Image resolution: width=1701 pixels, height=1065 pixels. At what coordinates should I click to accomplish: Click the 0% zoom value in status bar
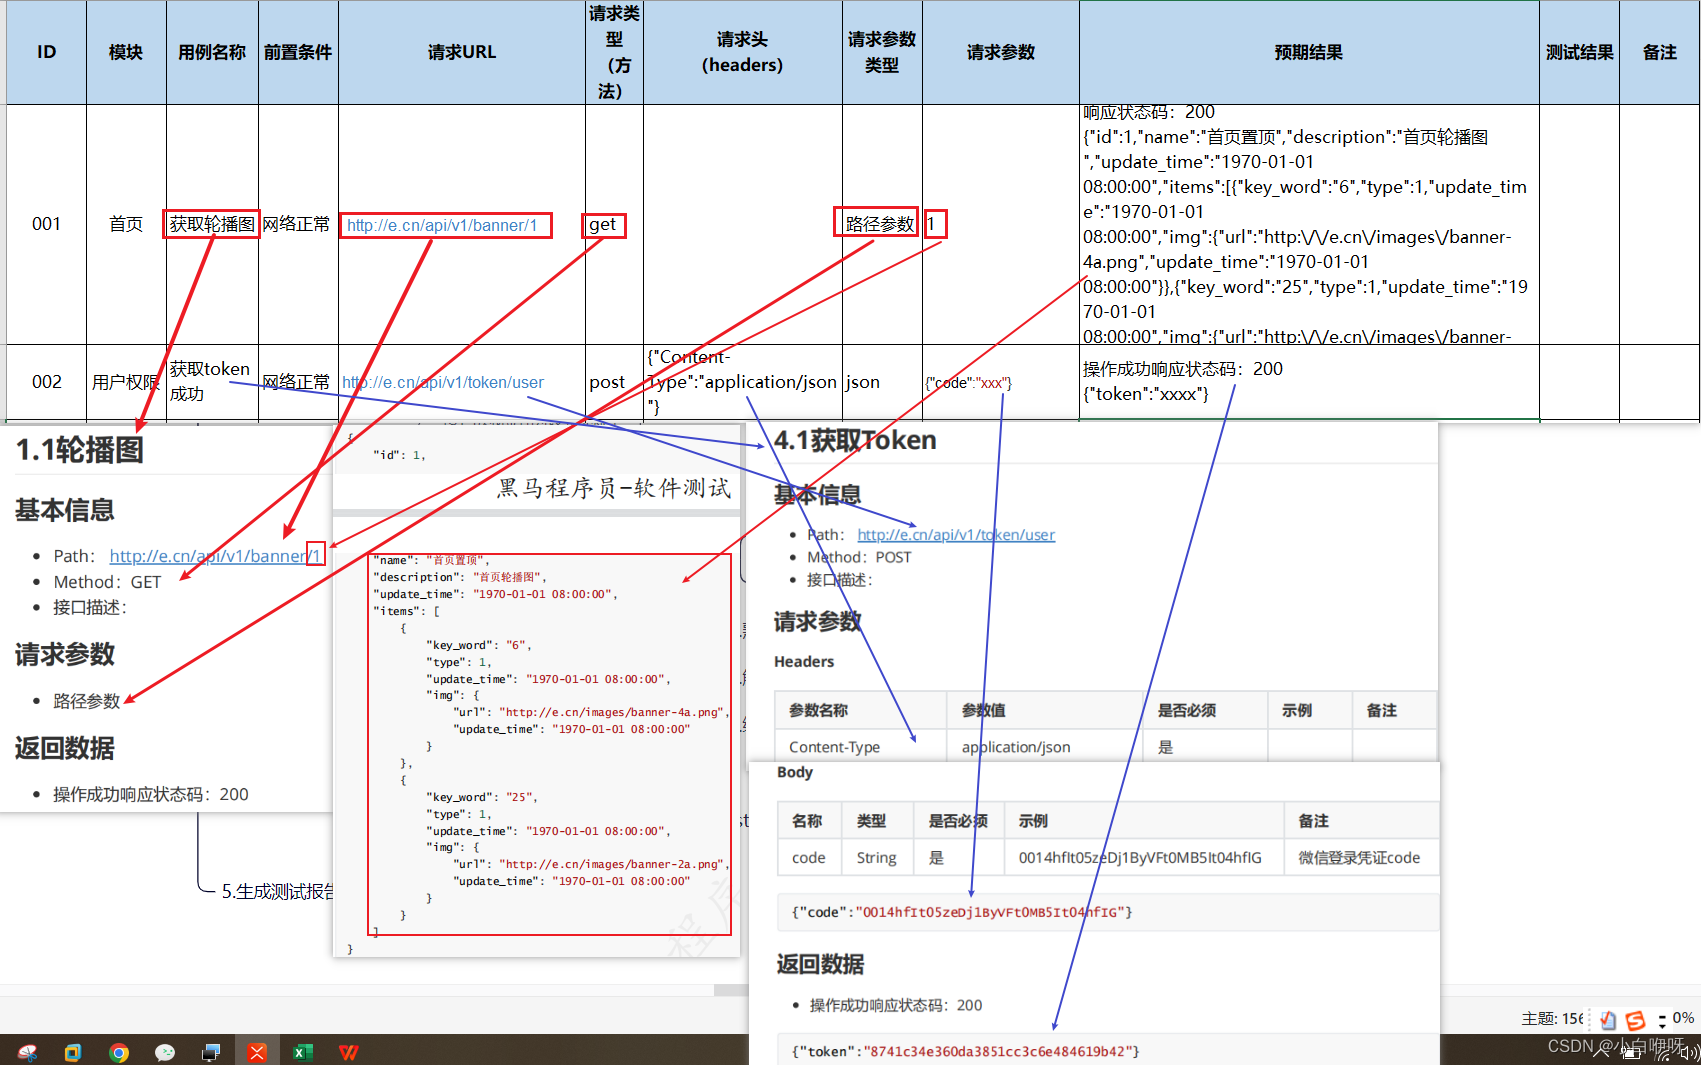coord(1683,1018)
